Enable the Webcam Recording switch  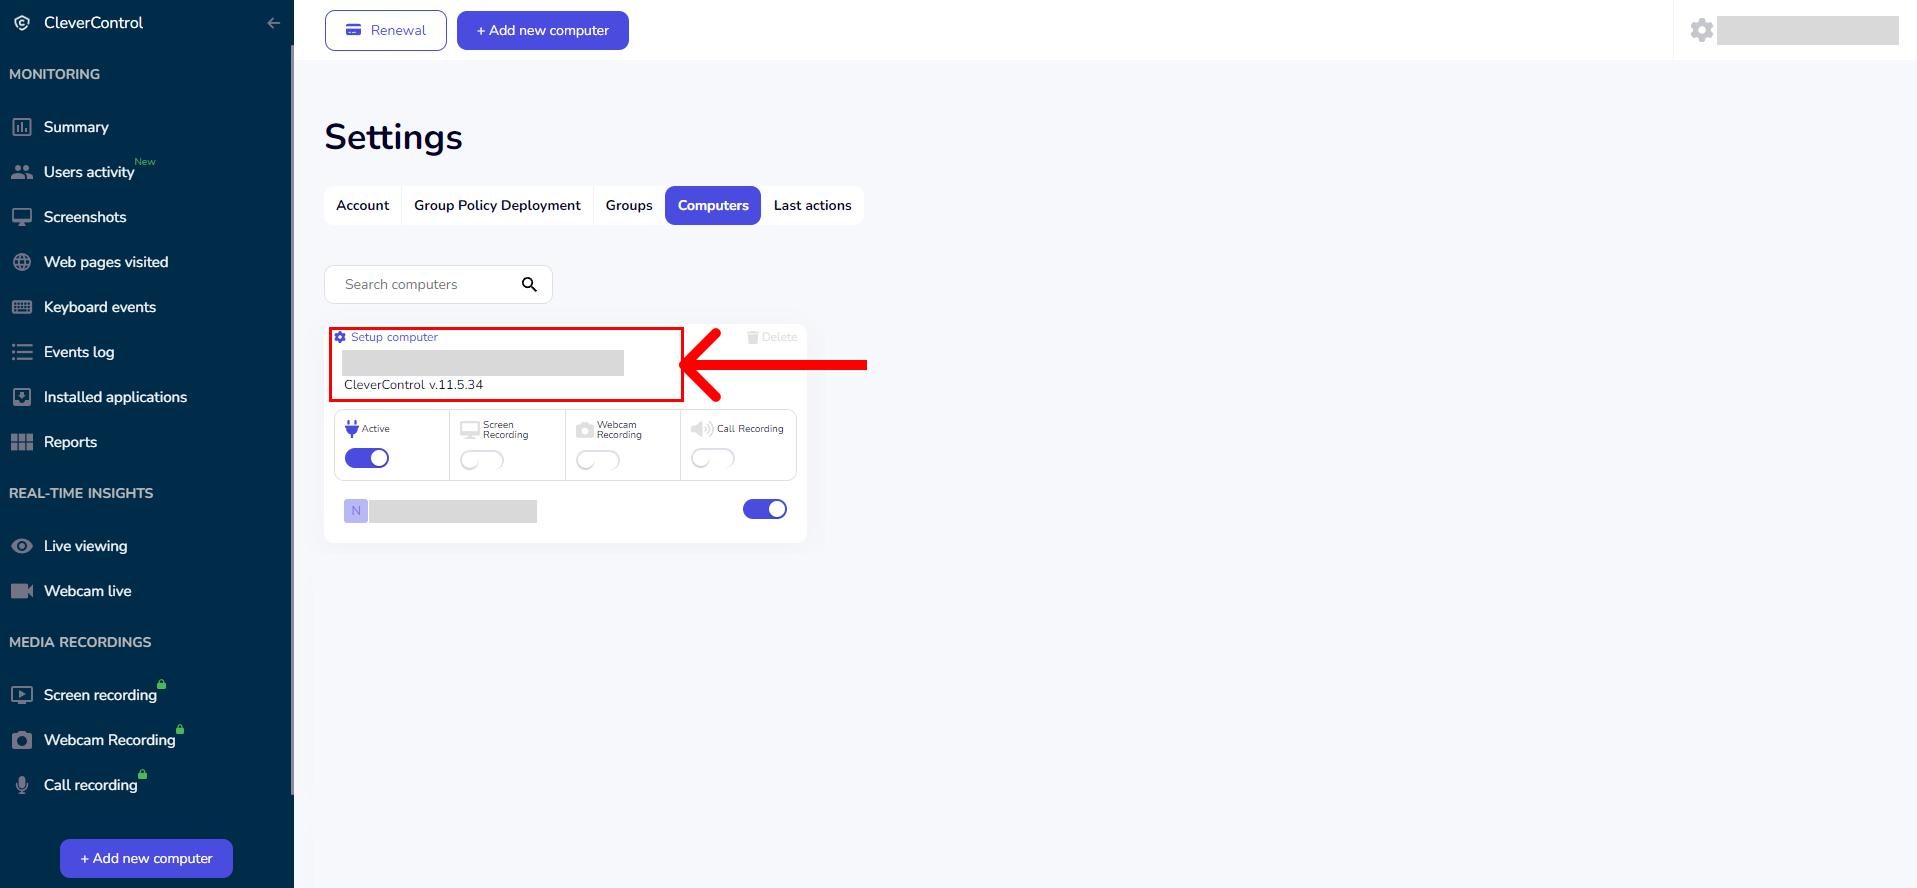coord(598,460)
